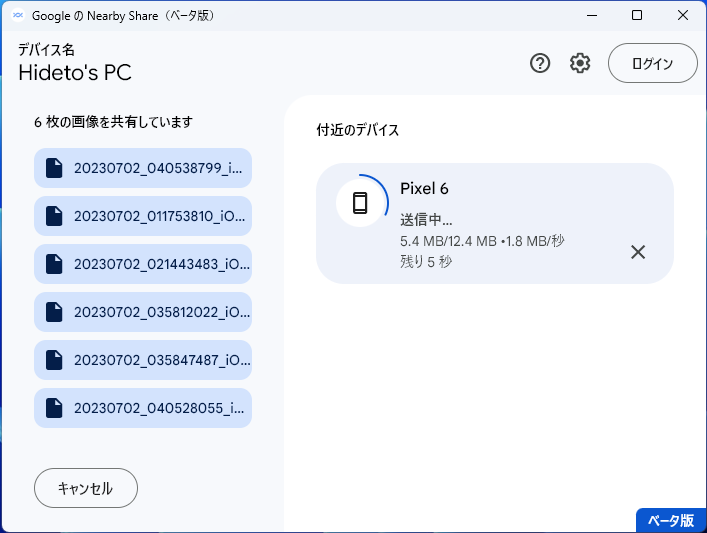Click file icon of 20230702_021443483
Viewport: 707px width, 533px height.
[x=54, y=264]
